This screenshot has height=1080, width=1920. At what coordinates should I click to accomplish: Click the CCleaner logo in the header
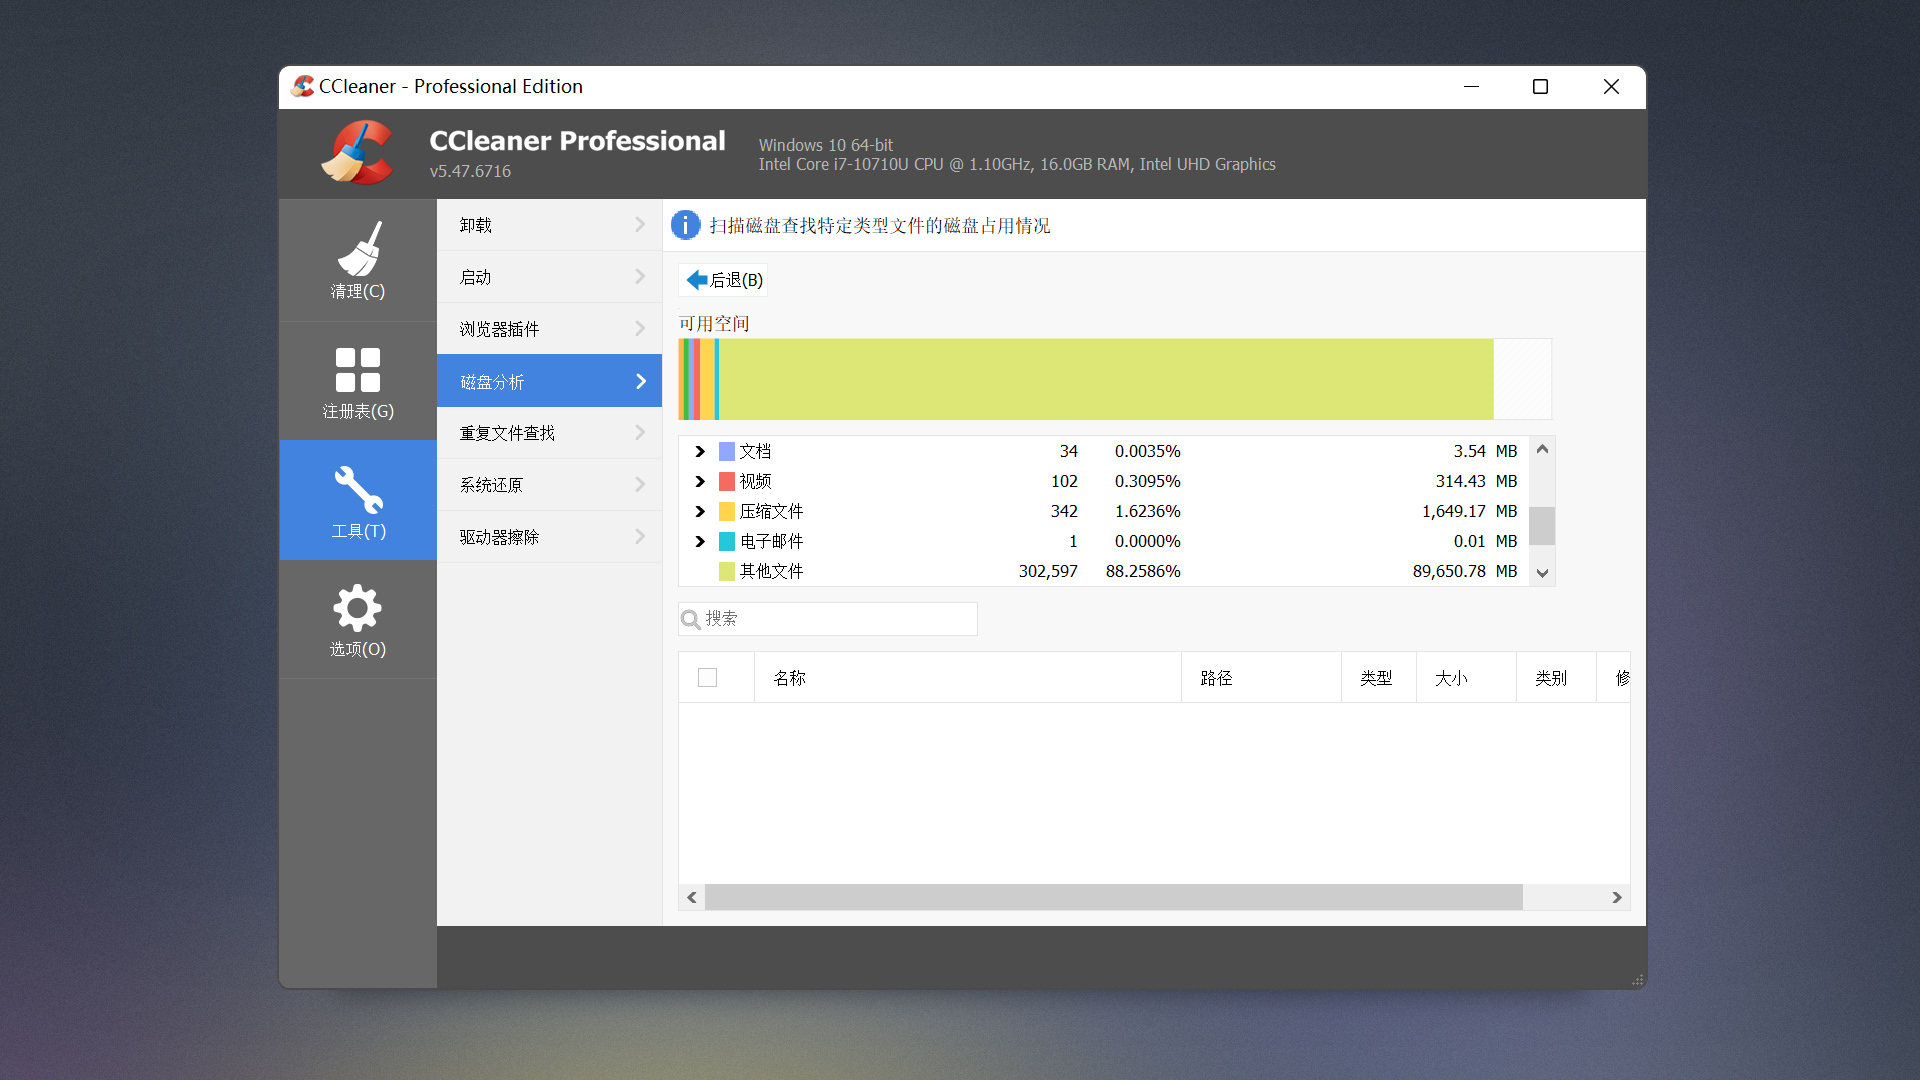[357, 153]
